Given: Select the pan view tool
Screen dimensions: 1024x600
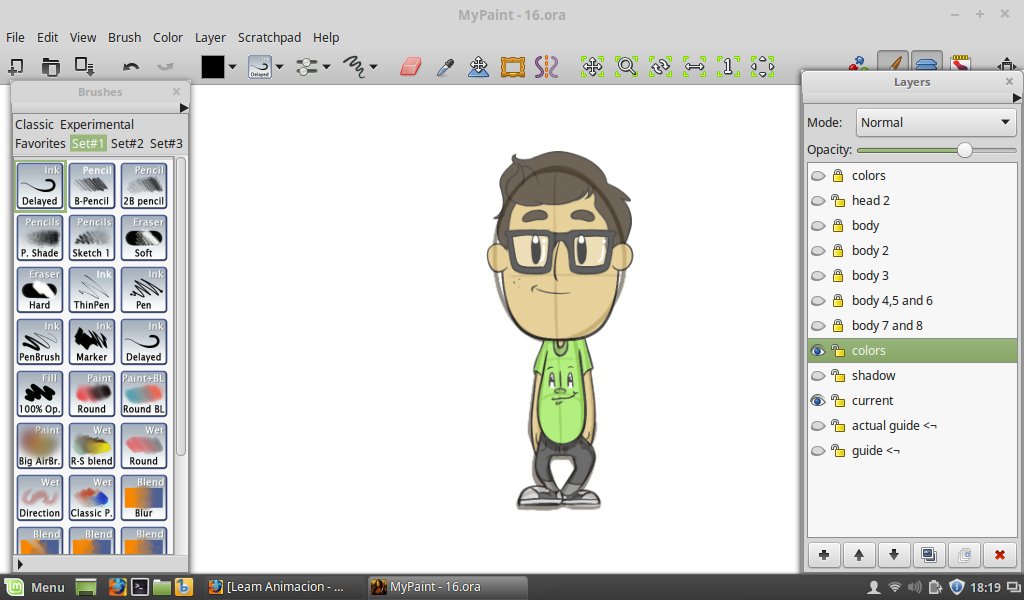Looking at the screenshot, I should (592, 66).
